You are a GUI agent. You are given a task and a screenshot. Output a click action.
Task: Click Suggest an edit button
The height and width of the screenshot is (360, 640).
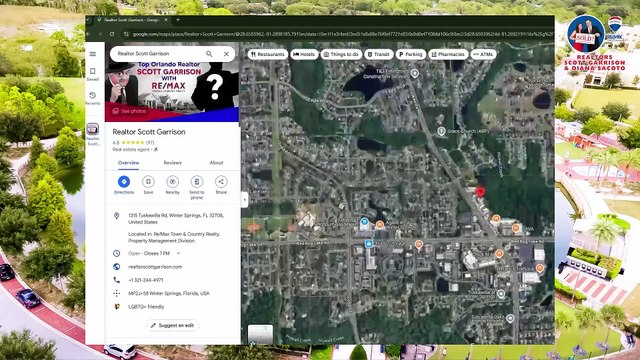click(x=172, y=325)
